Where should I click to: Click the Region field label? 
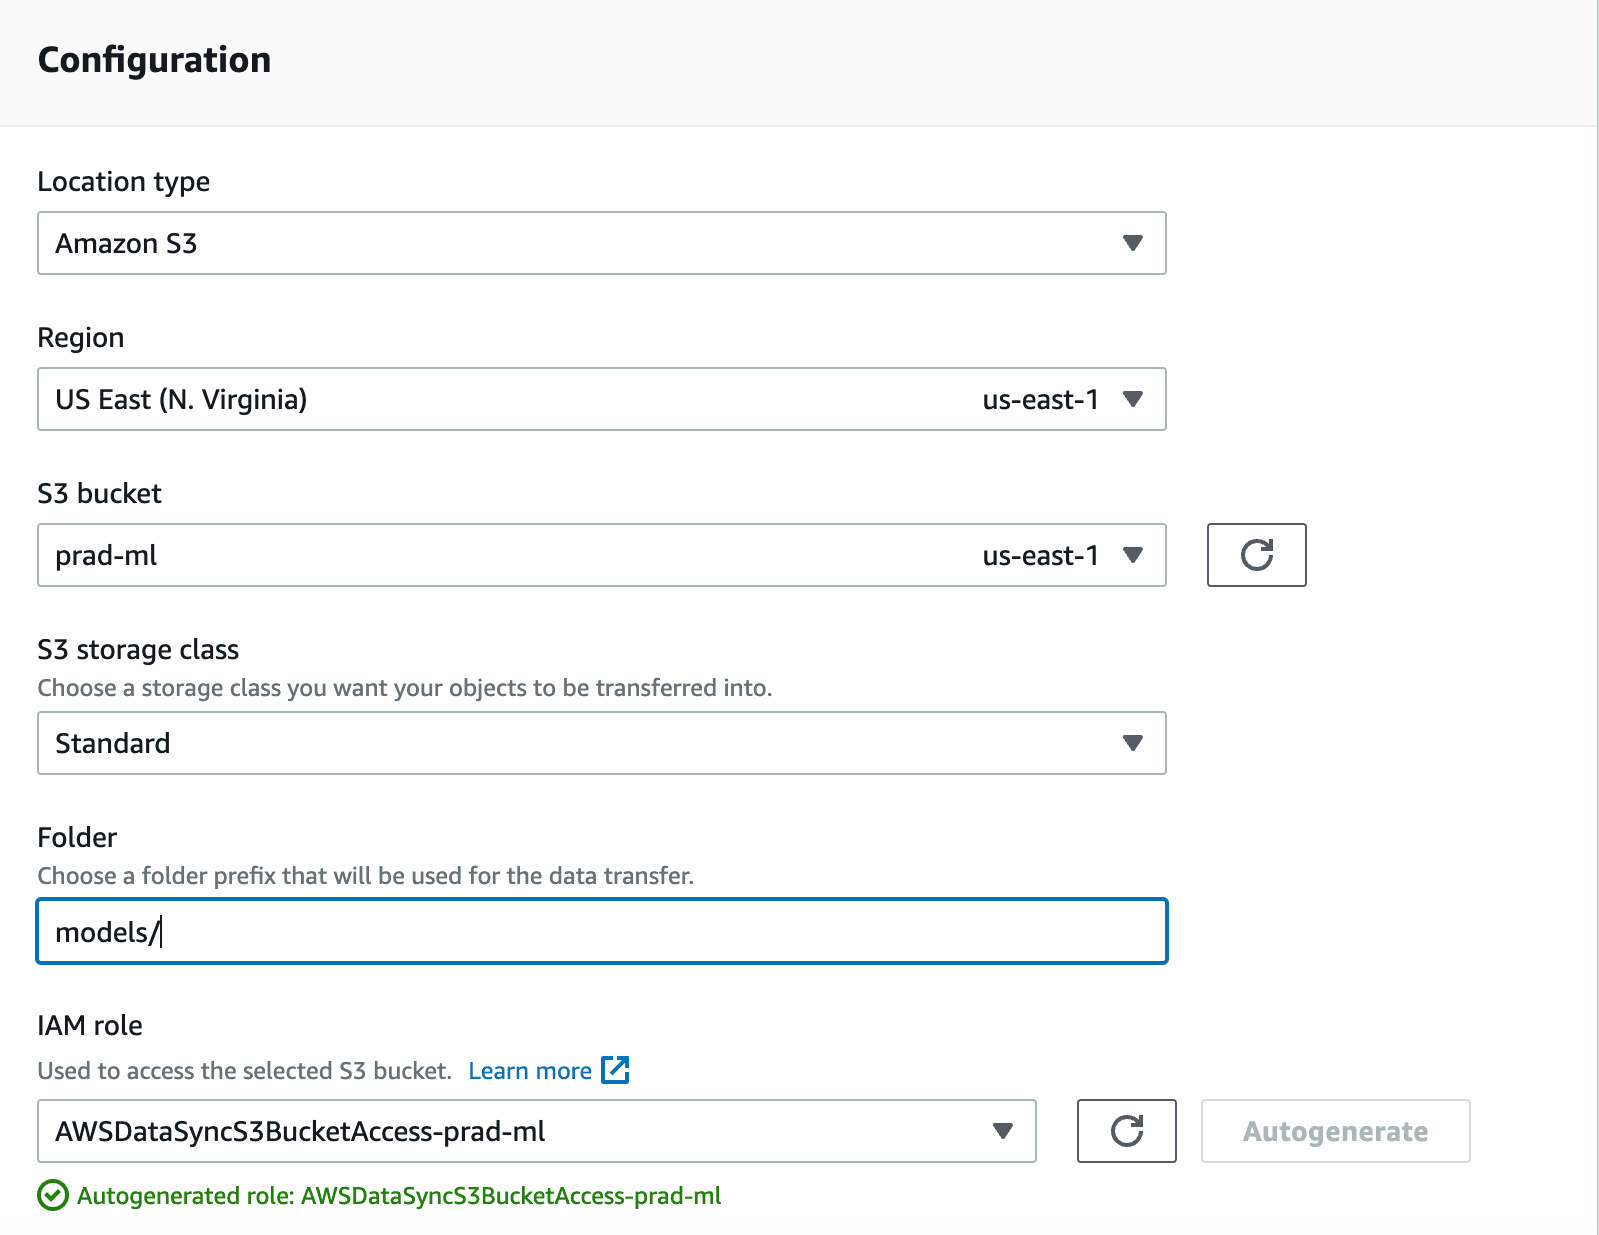click(x=81, y=338)
